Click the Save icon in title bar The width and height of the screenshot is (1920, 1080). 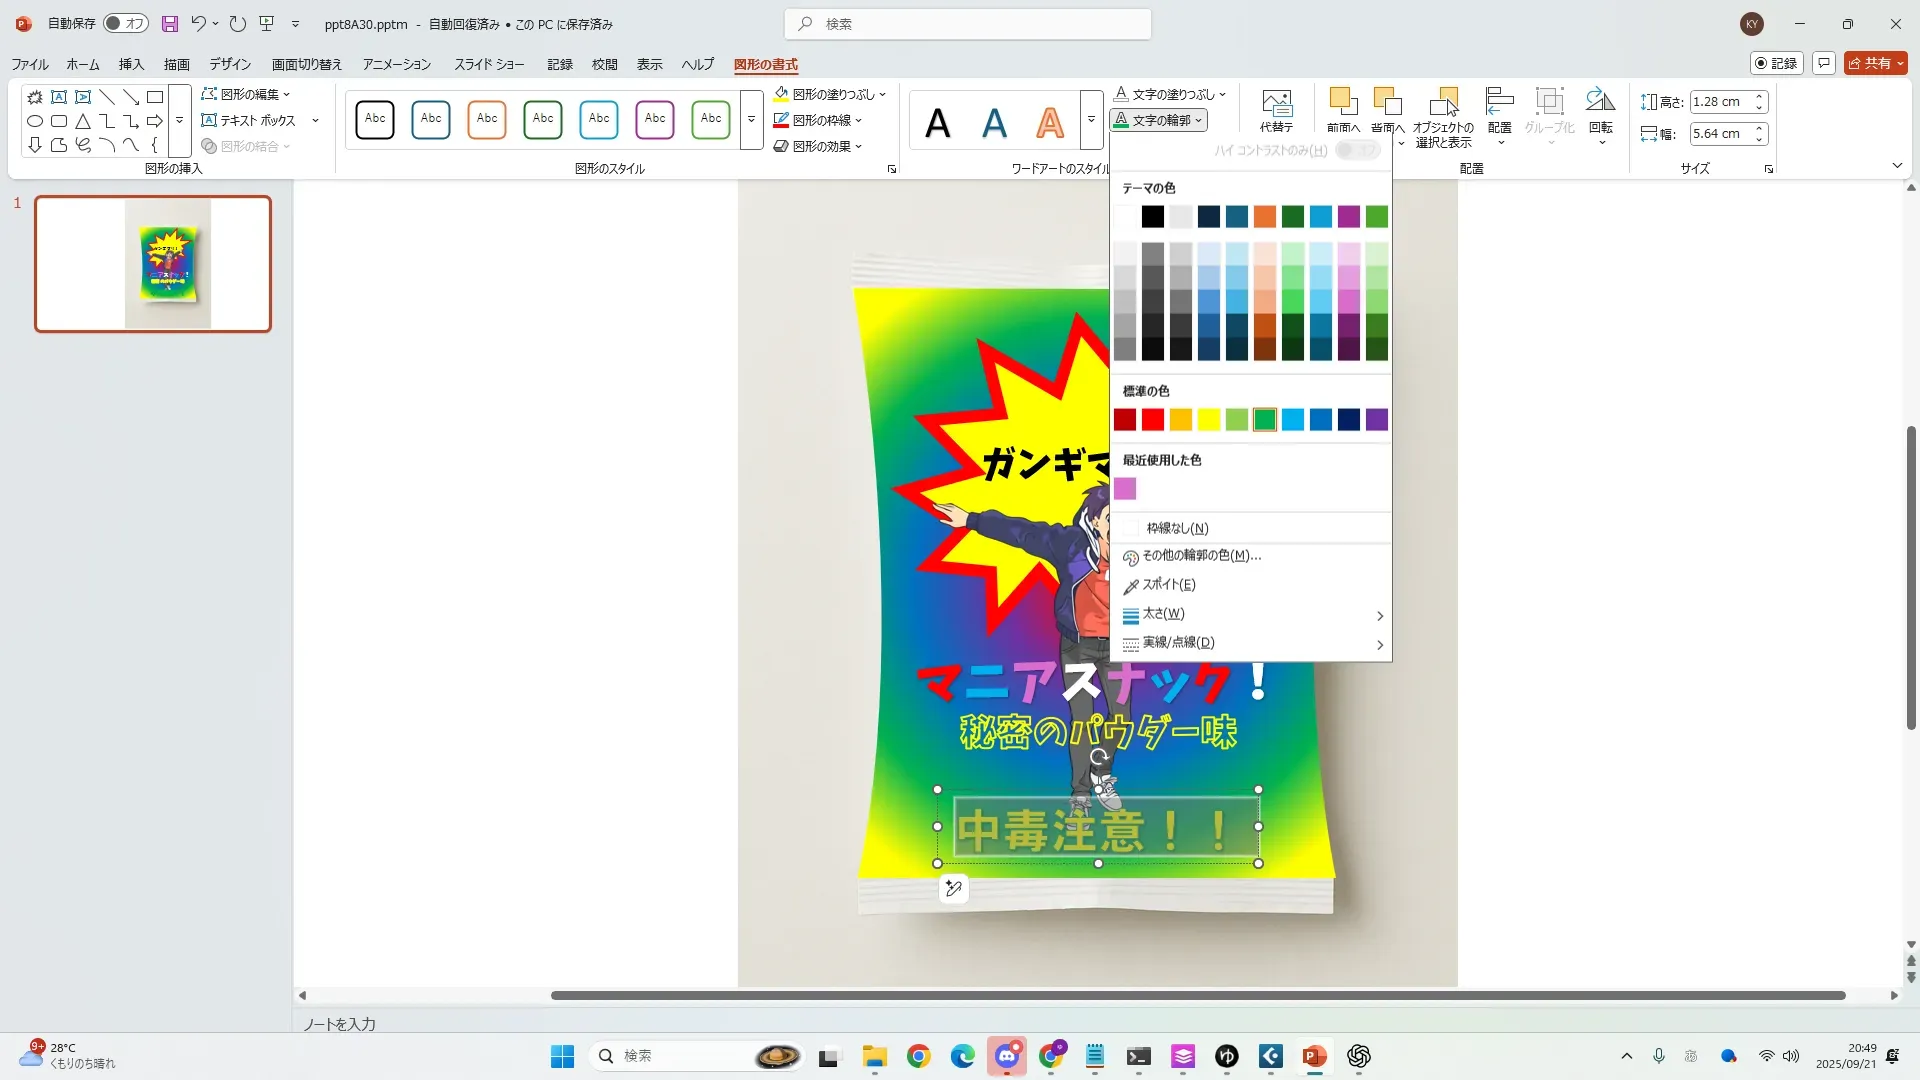pyautogui.click(x=170, y=24)
